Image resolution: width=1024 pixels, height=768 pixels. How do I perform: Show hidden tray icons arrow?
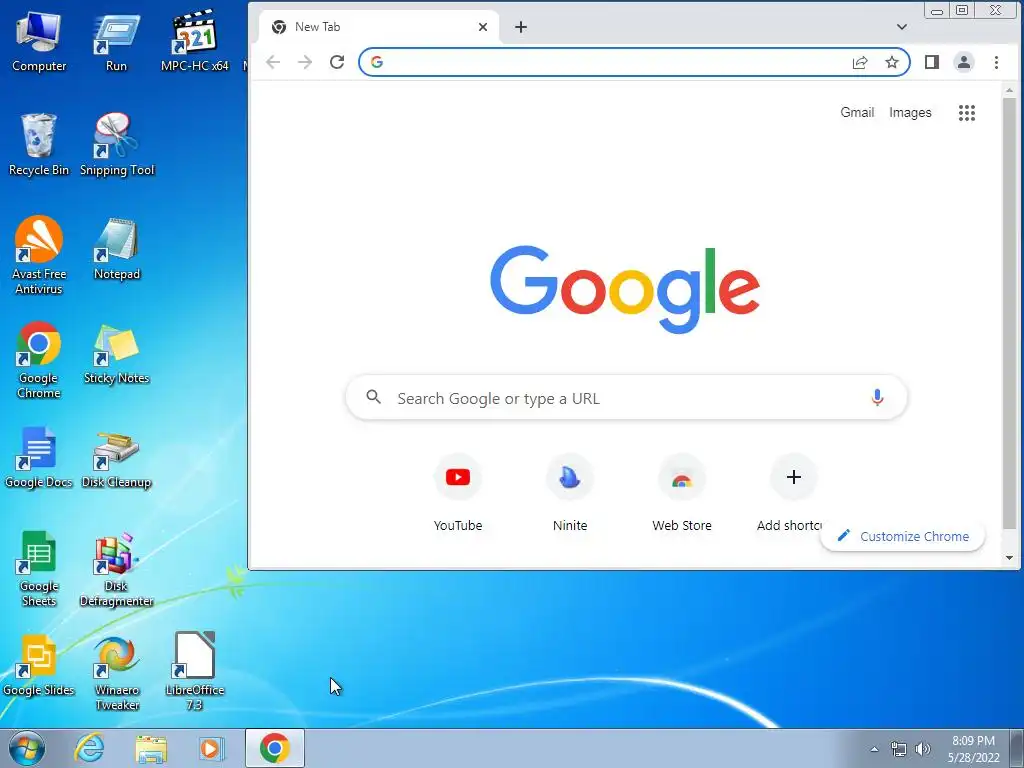tap(874, 749)
